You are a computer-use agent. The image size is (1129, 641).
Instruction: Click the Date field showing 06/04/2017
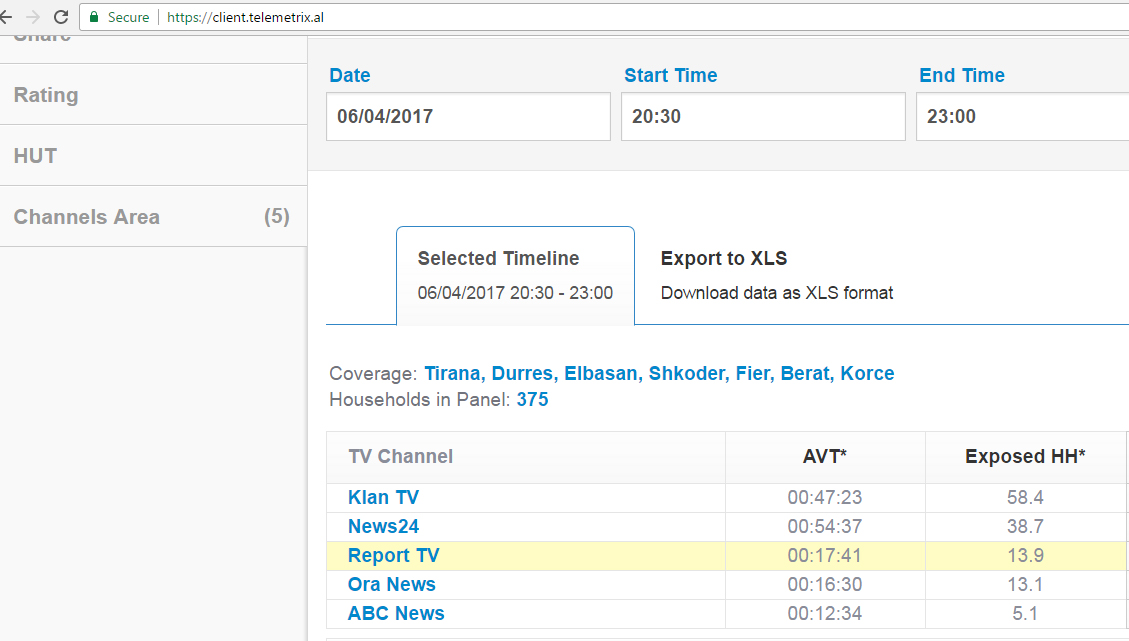[x=468, y=116]
